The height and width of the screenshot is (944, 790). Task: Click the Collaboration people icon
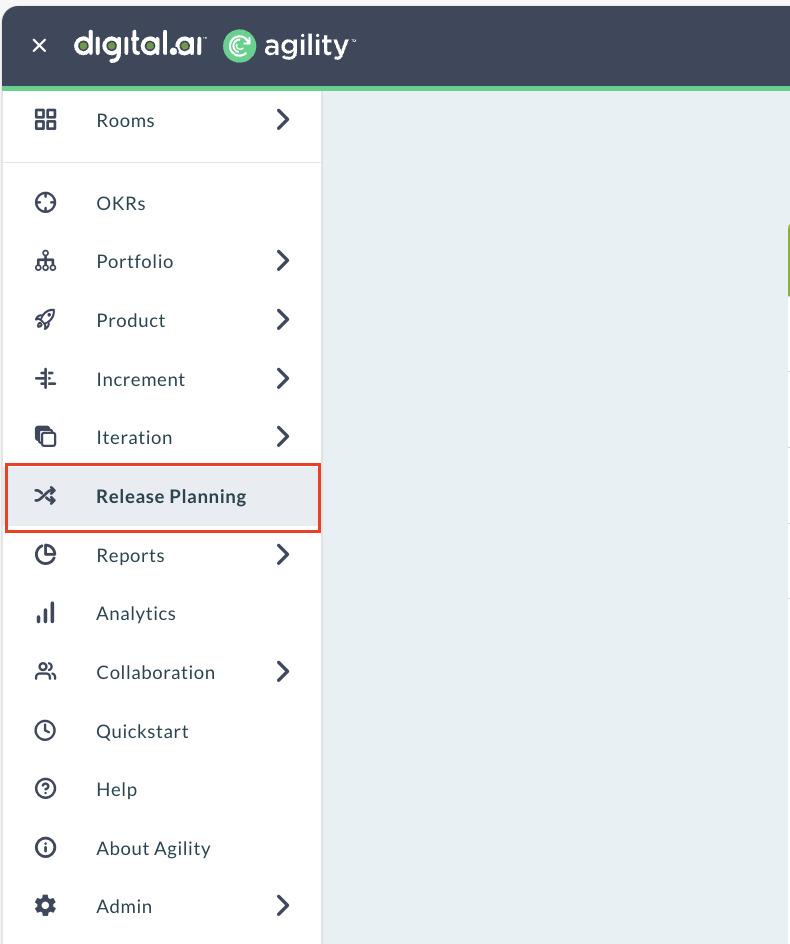pos(45,671)
